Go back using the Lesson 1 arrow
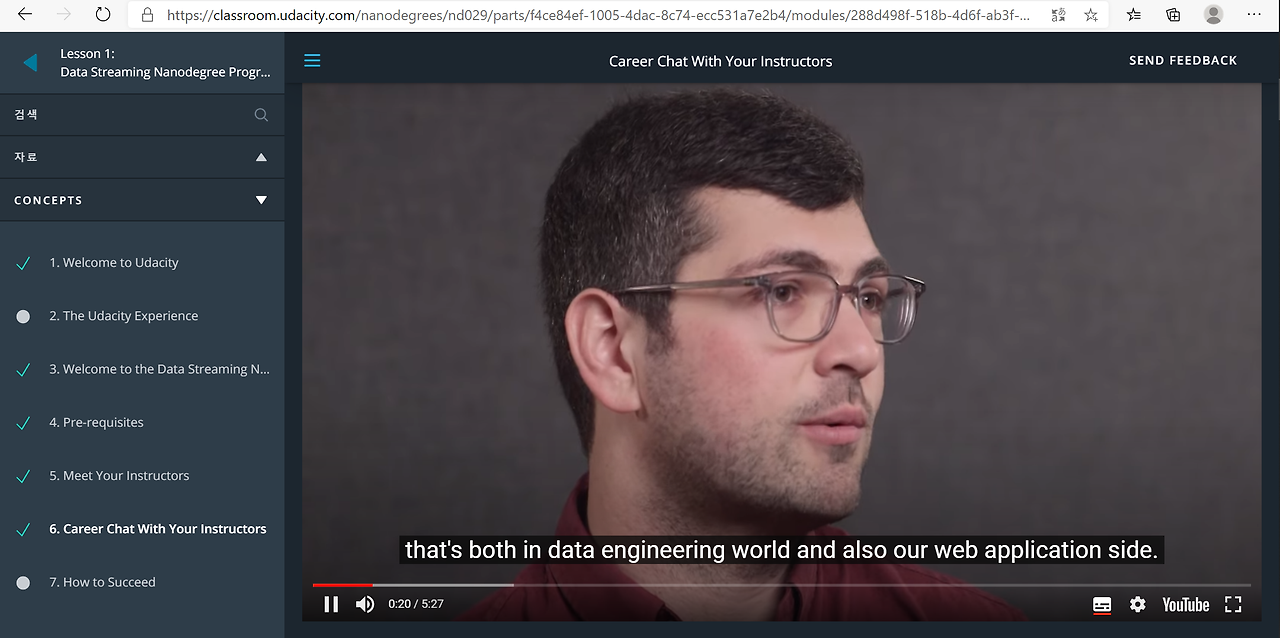This screenshot has height=638, width=1280. coord(30,62)
